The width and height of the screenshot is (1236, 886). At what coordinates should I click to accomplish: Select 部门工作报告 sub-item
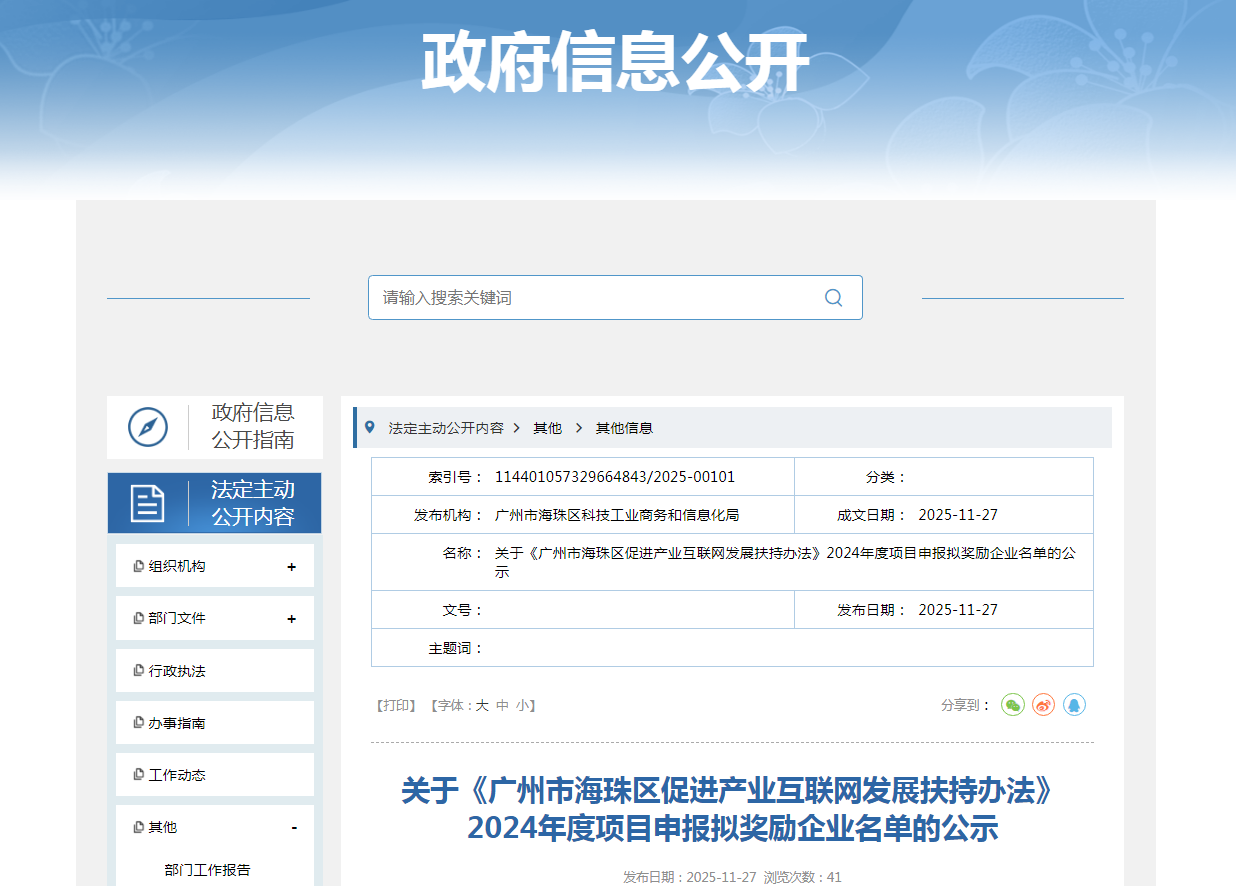[207, 870]
